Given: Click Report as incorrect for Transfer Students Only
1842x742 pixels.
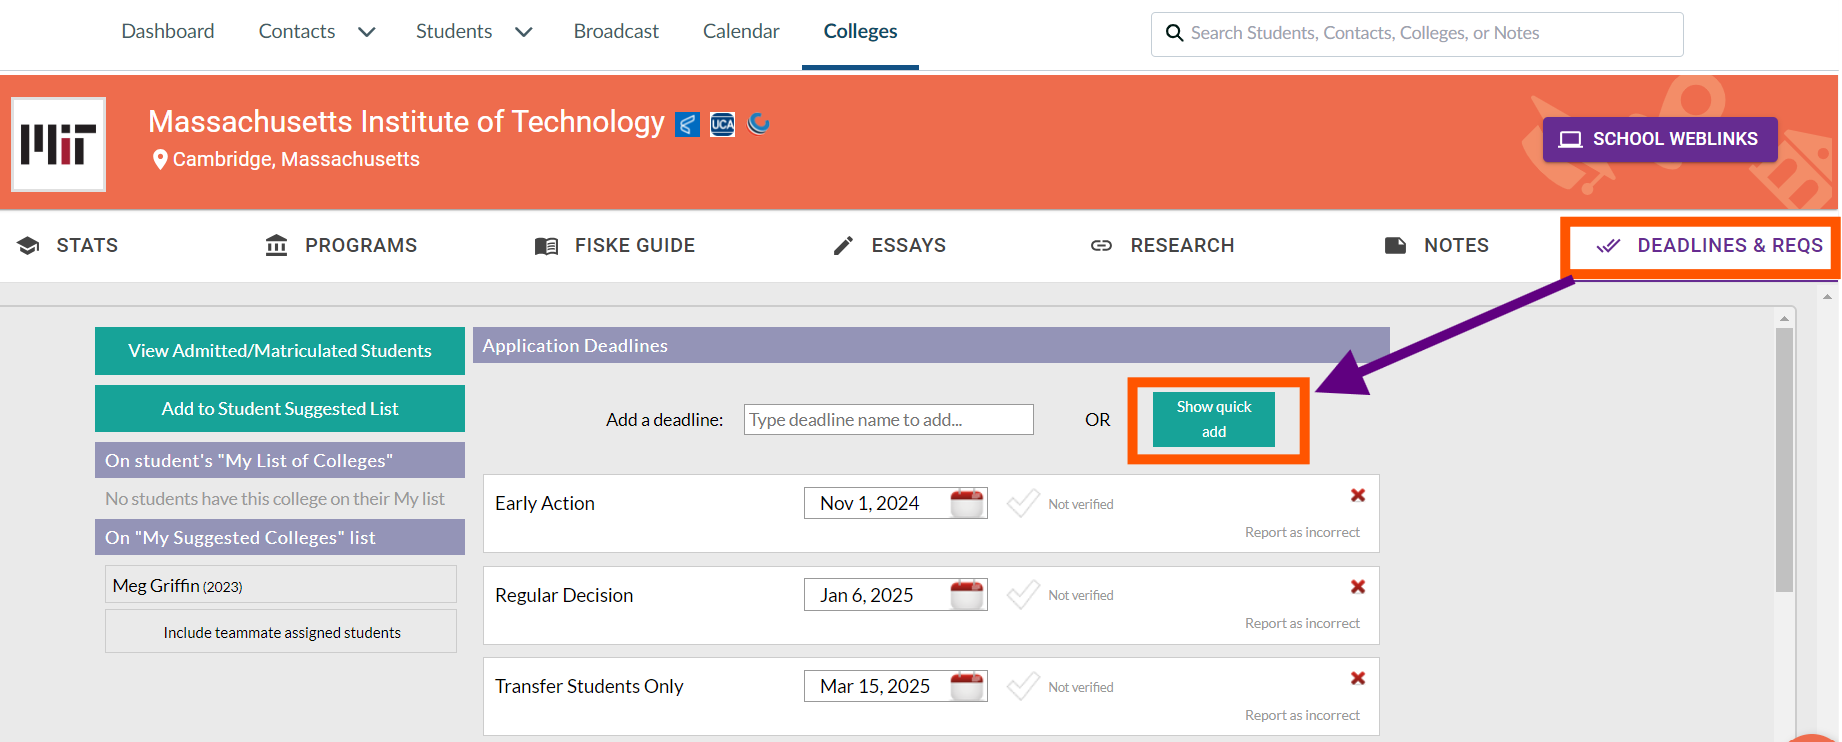Looking at the screenshot, I should point(1302,715).
